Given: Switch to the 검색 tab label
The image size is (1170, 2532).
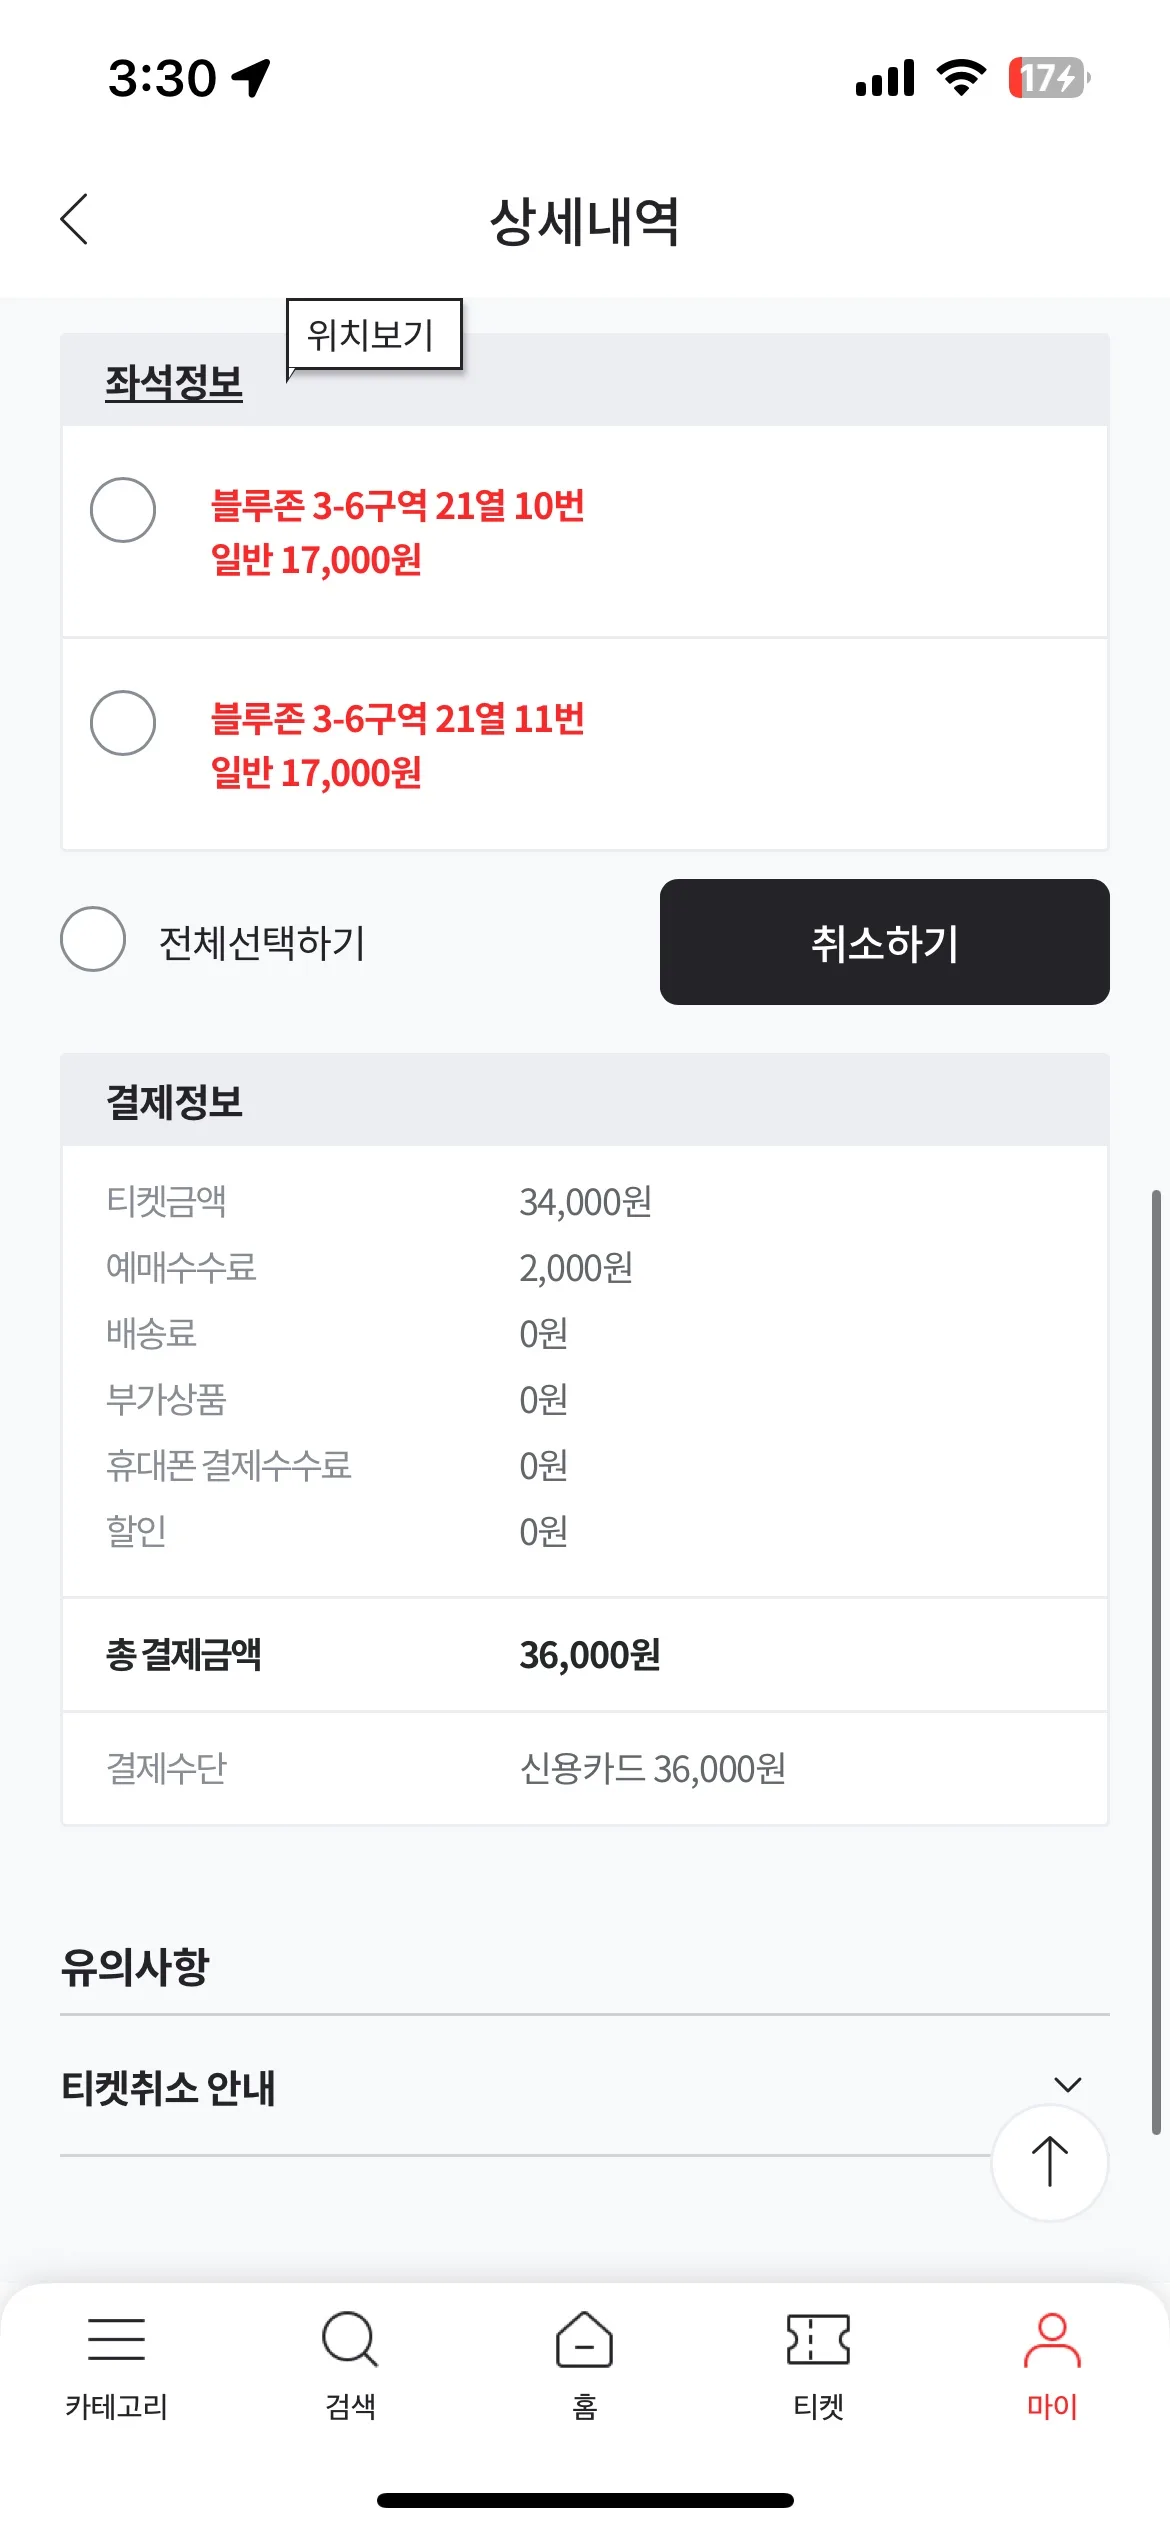Looking at the screenshot, I should tap(350, 2406).
